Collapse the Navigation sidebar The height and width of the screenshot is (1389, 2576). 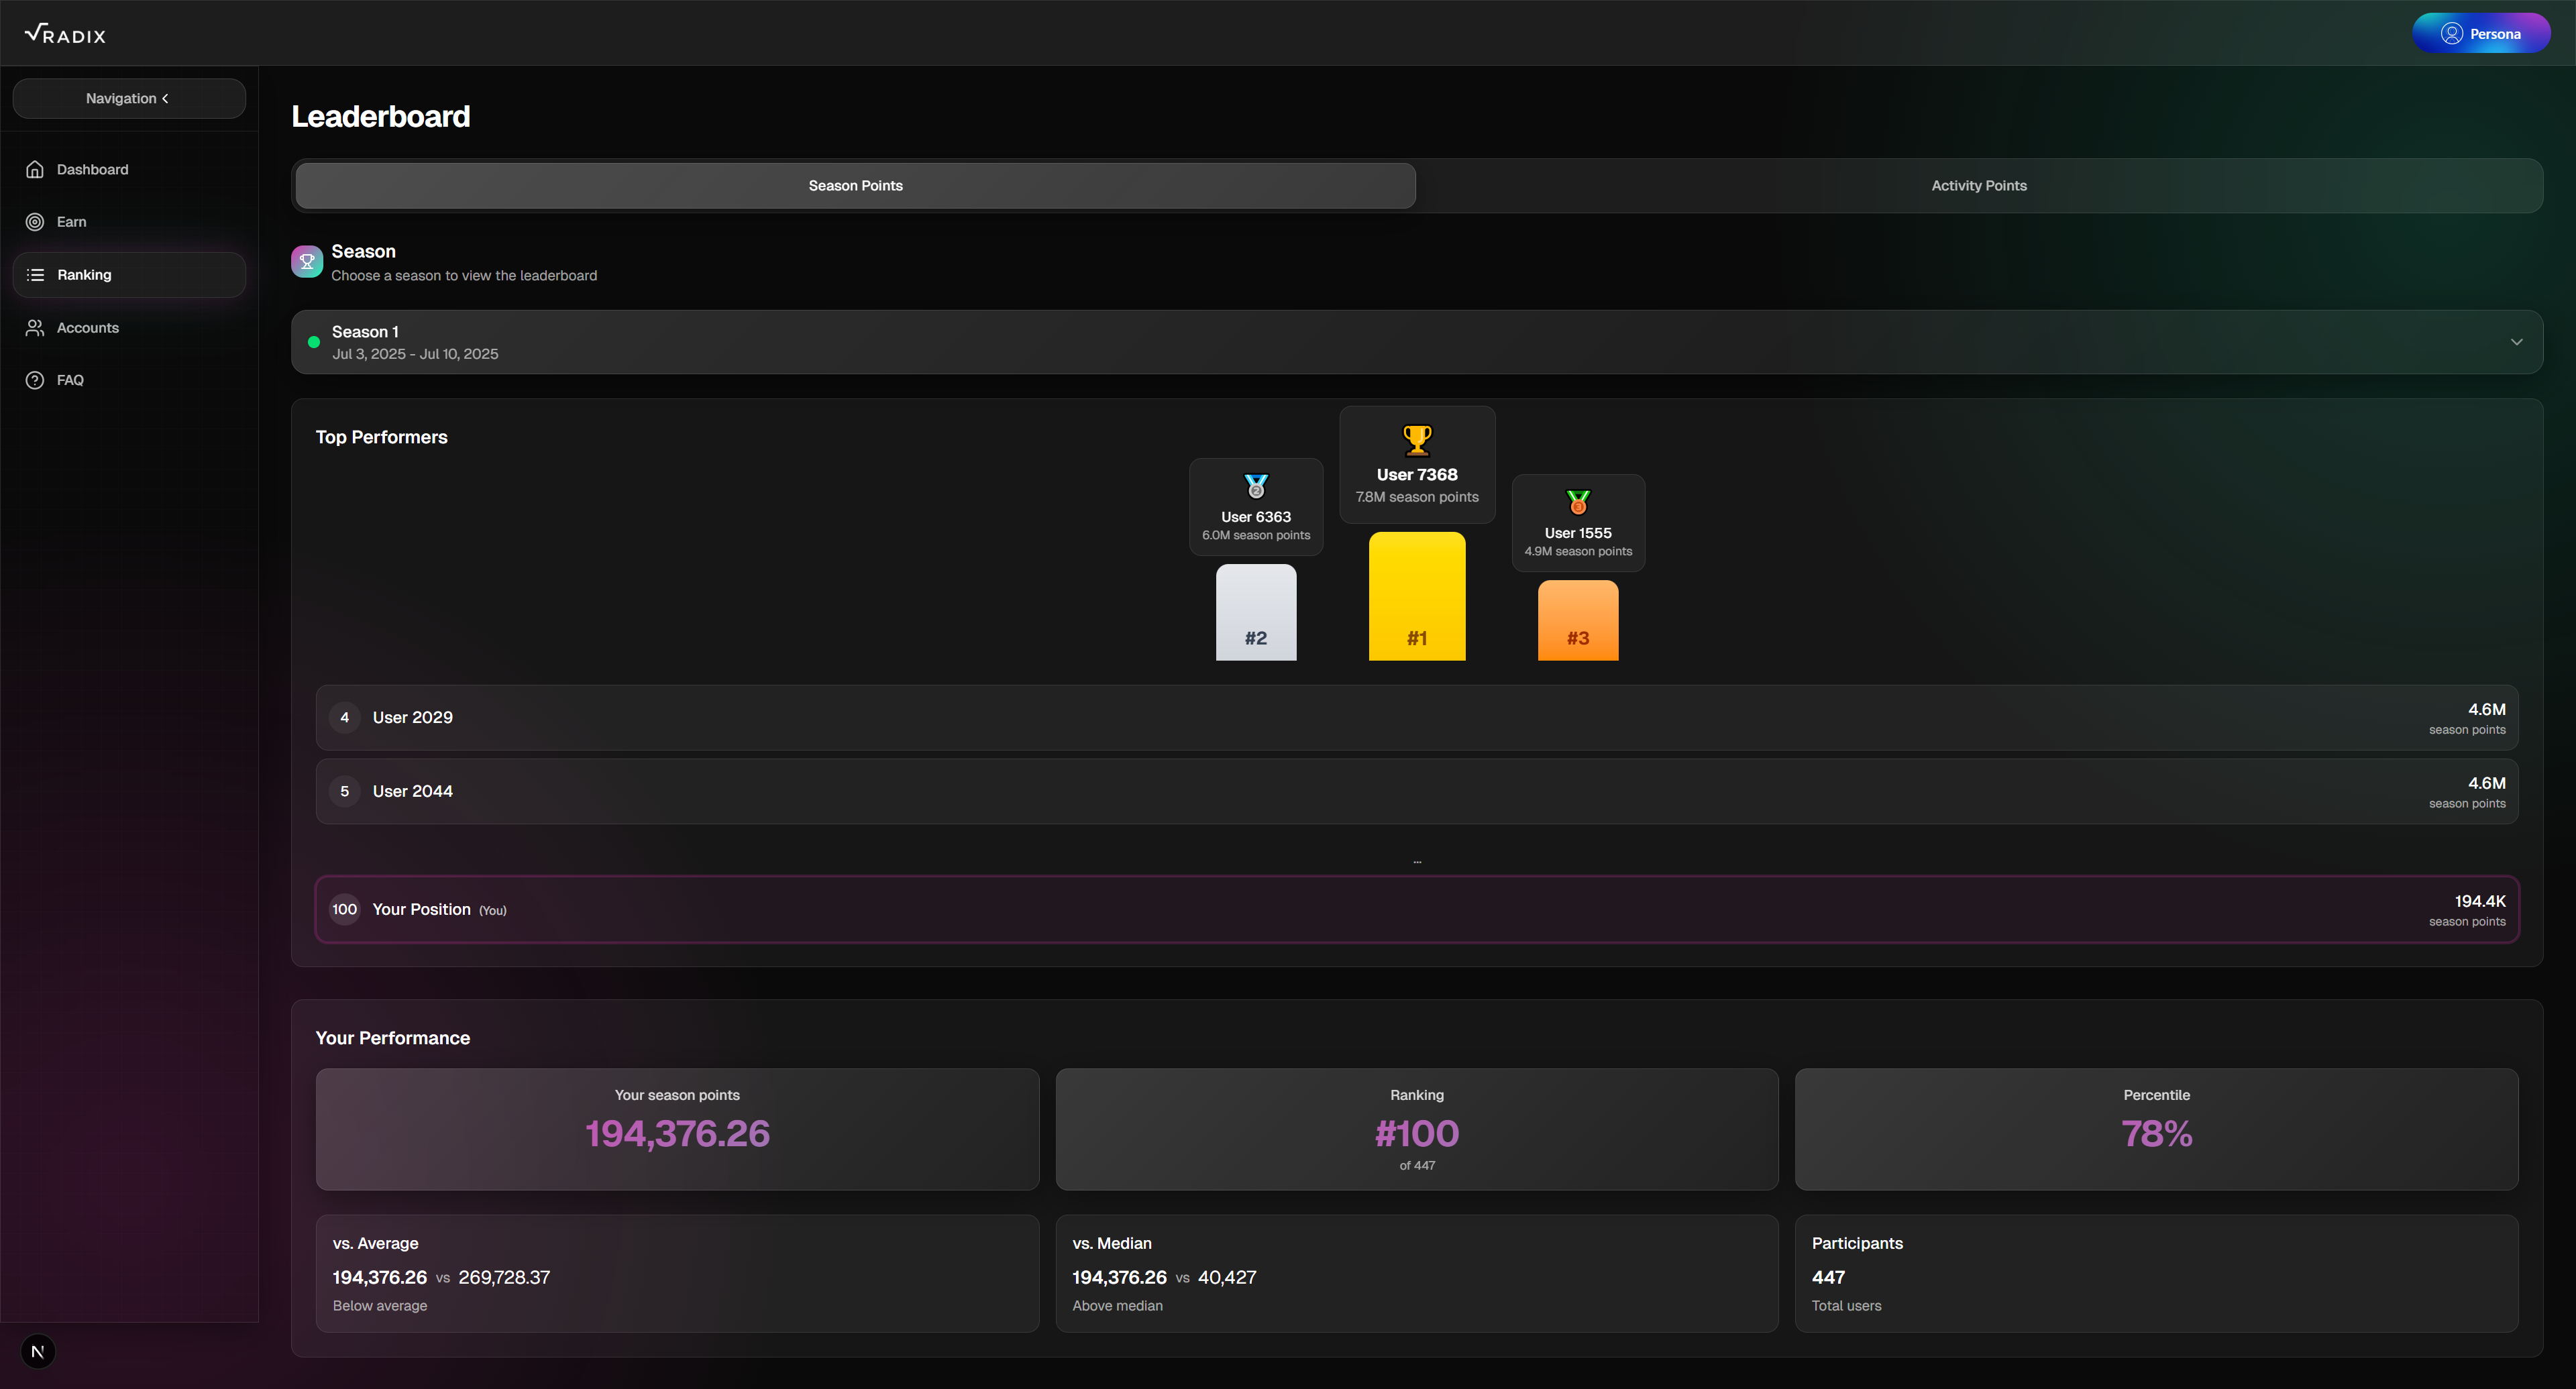click(129, 98)
